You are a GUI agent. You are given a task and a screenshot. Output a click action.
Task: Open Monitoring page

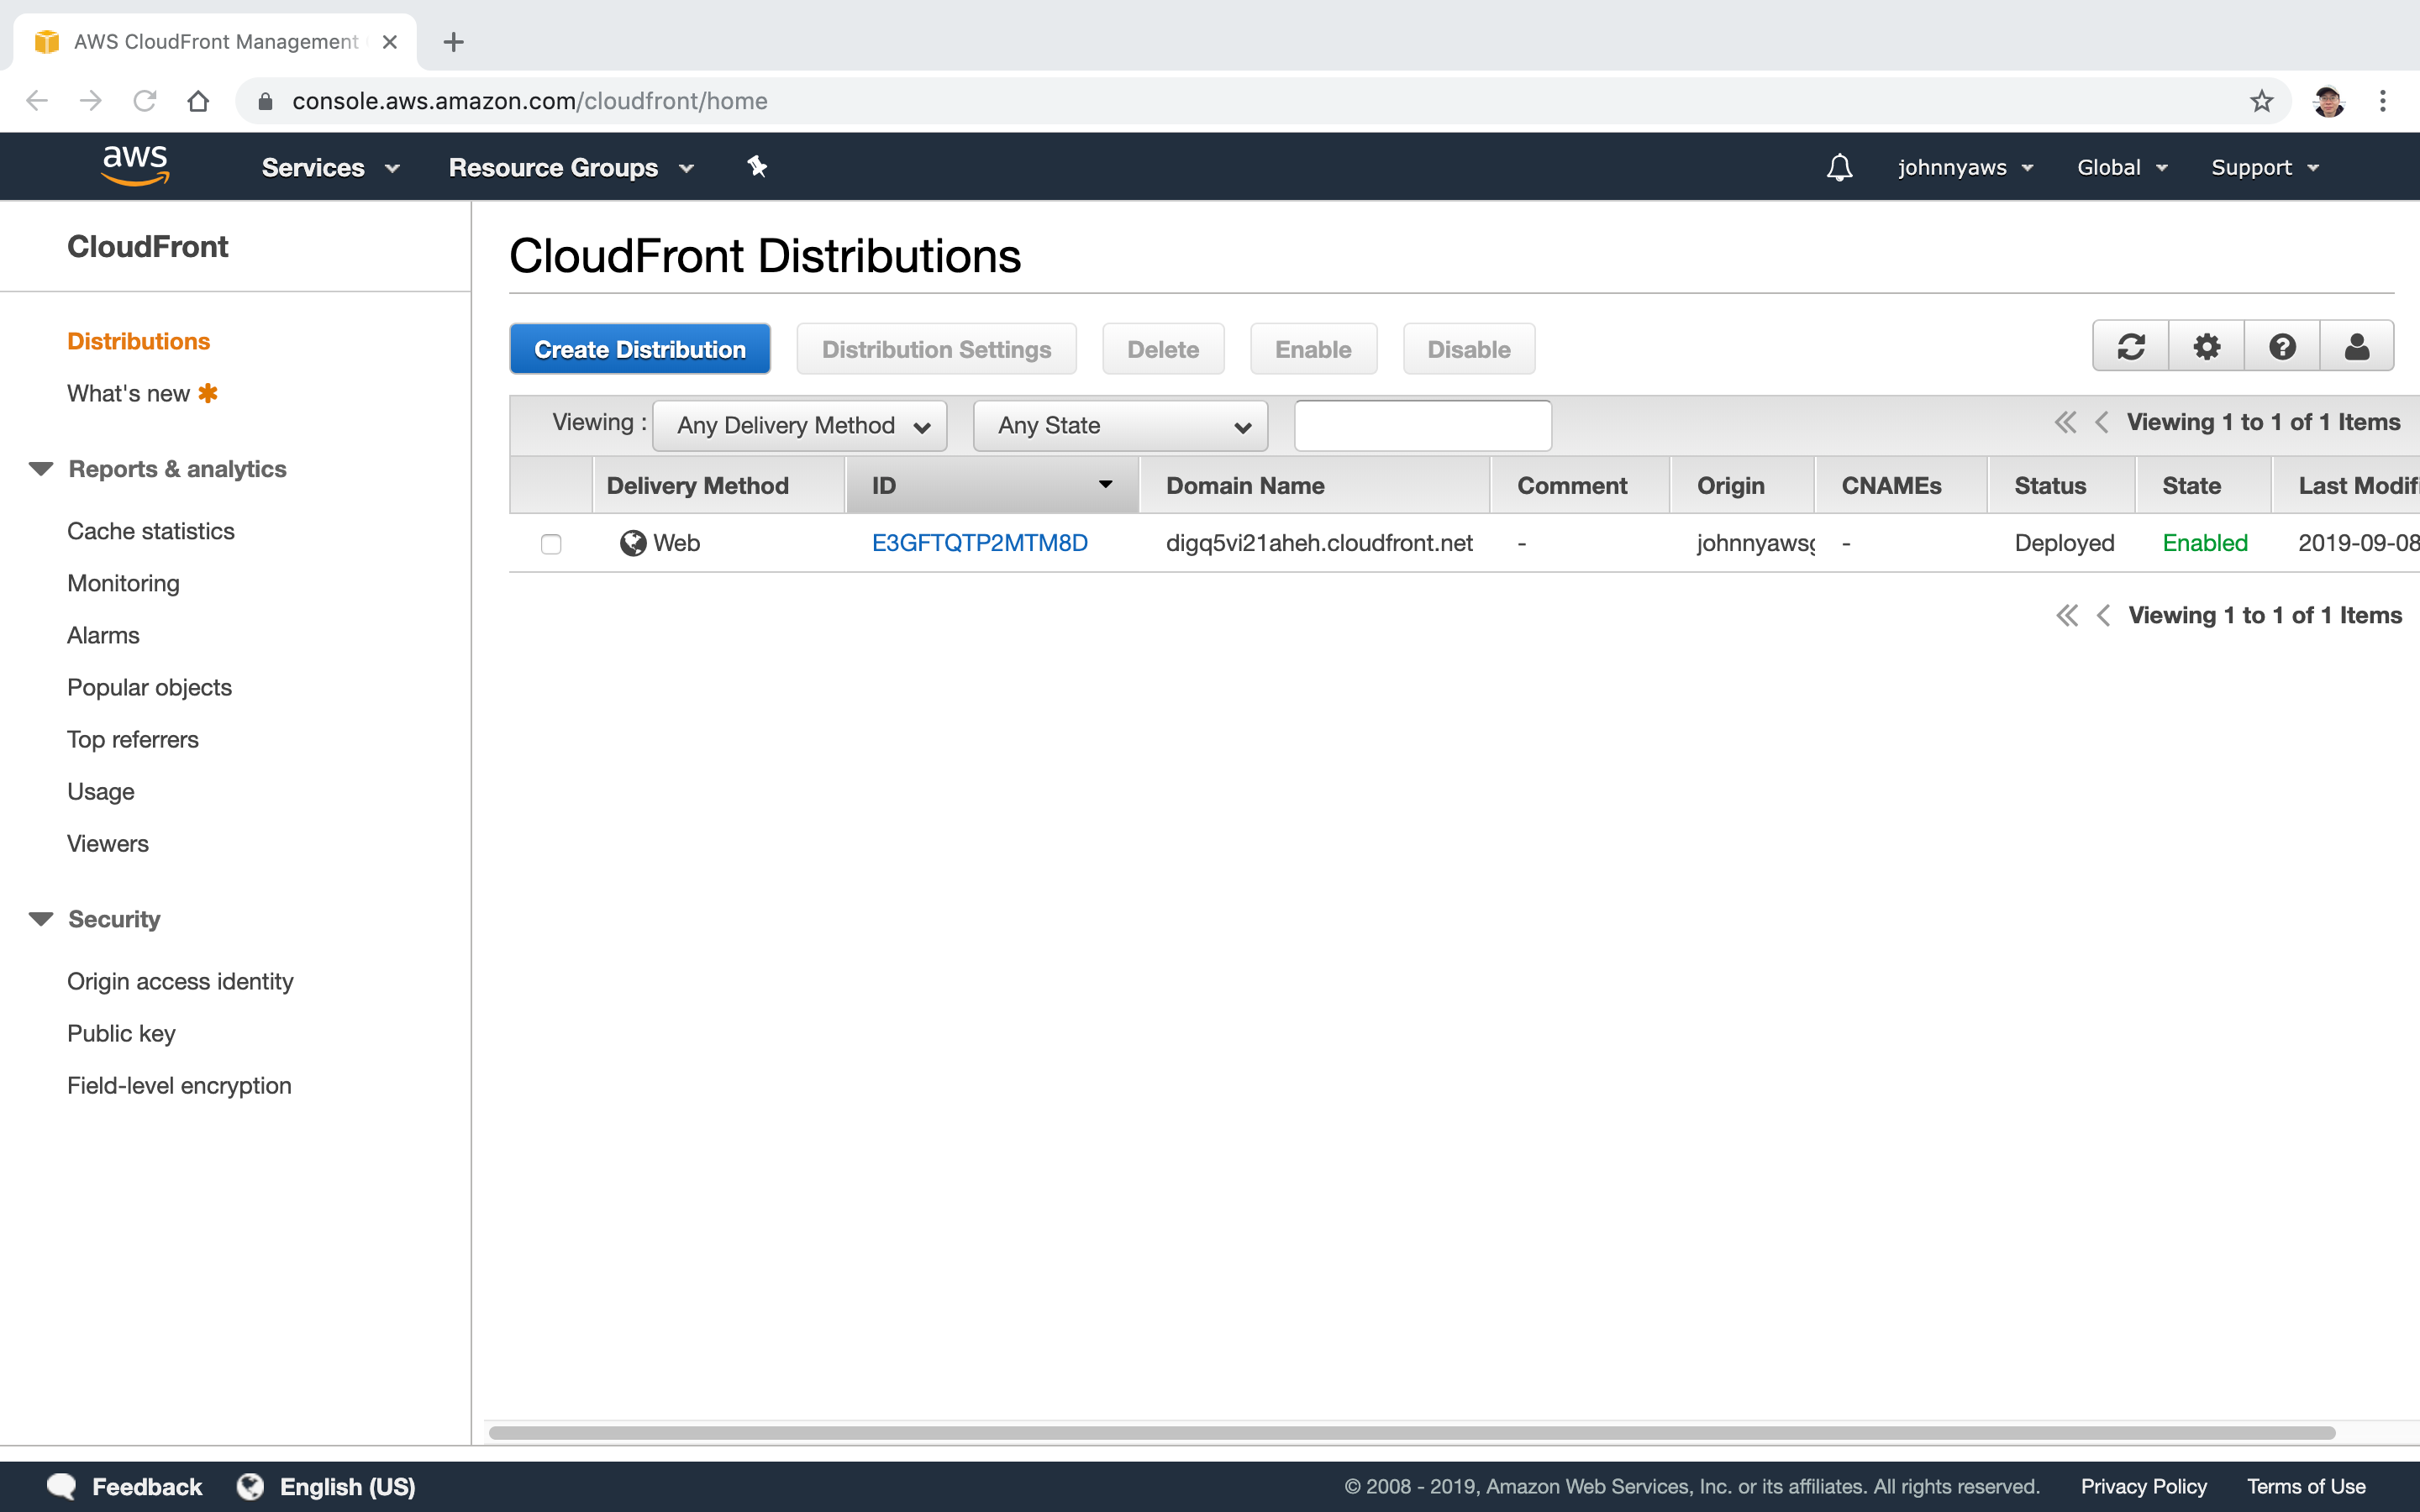[x=123, y=583]
